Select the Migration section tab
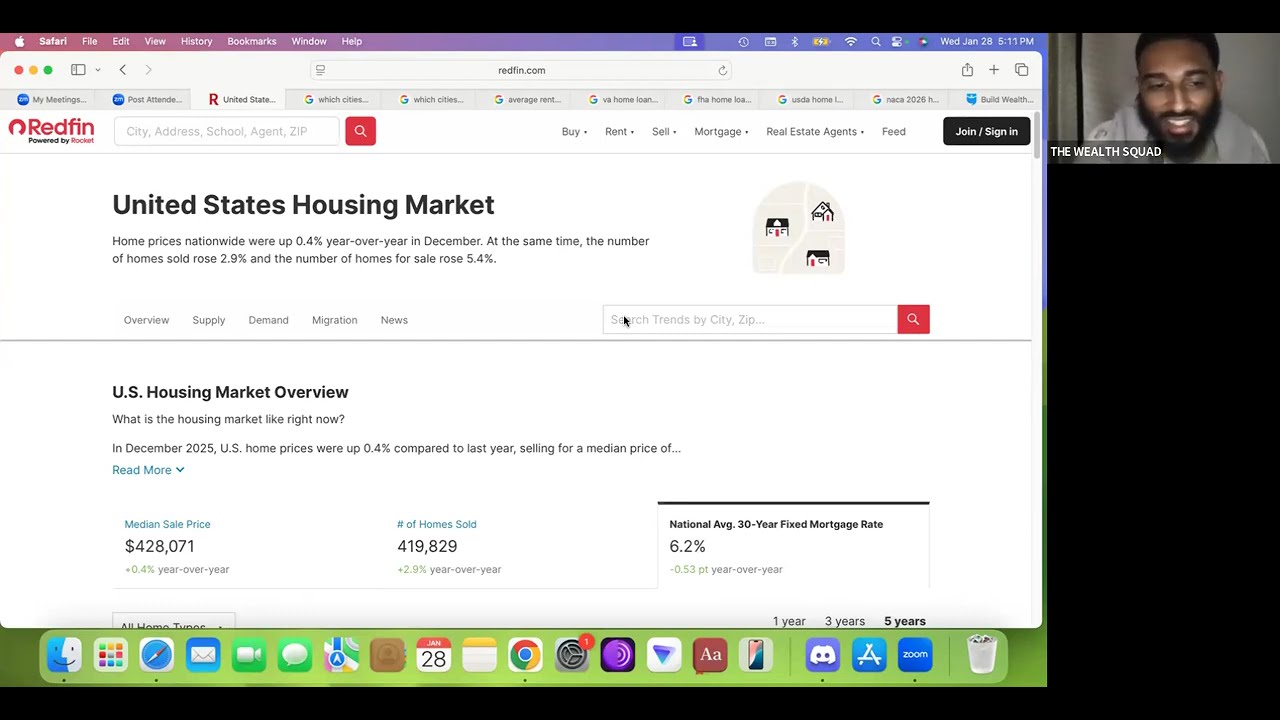This screenshot has height=720, width=1280. [x=334, y=320]
